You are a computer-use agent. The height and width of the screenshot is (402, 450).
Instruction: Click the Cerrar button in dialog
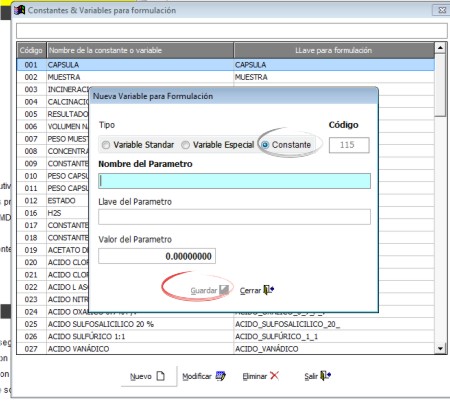pyautogui.click(x=257, y=290)
